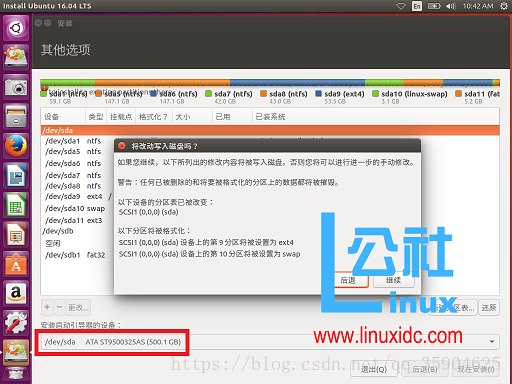This screenshot has height=384, width=512.
Task: Open the Ubuntu Dash search icon
Action: click(16, 27)
